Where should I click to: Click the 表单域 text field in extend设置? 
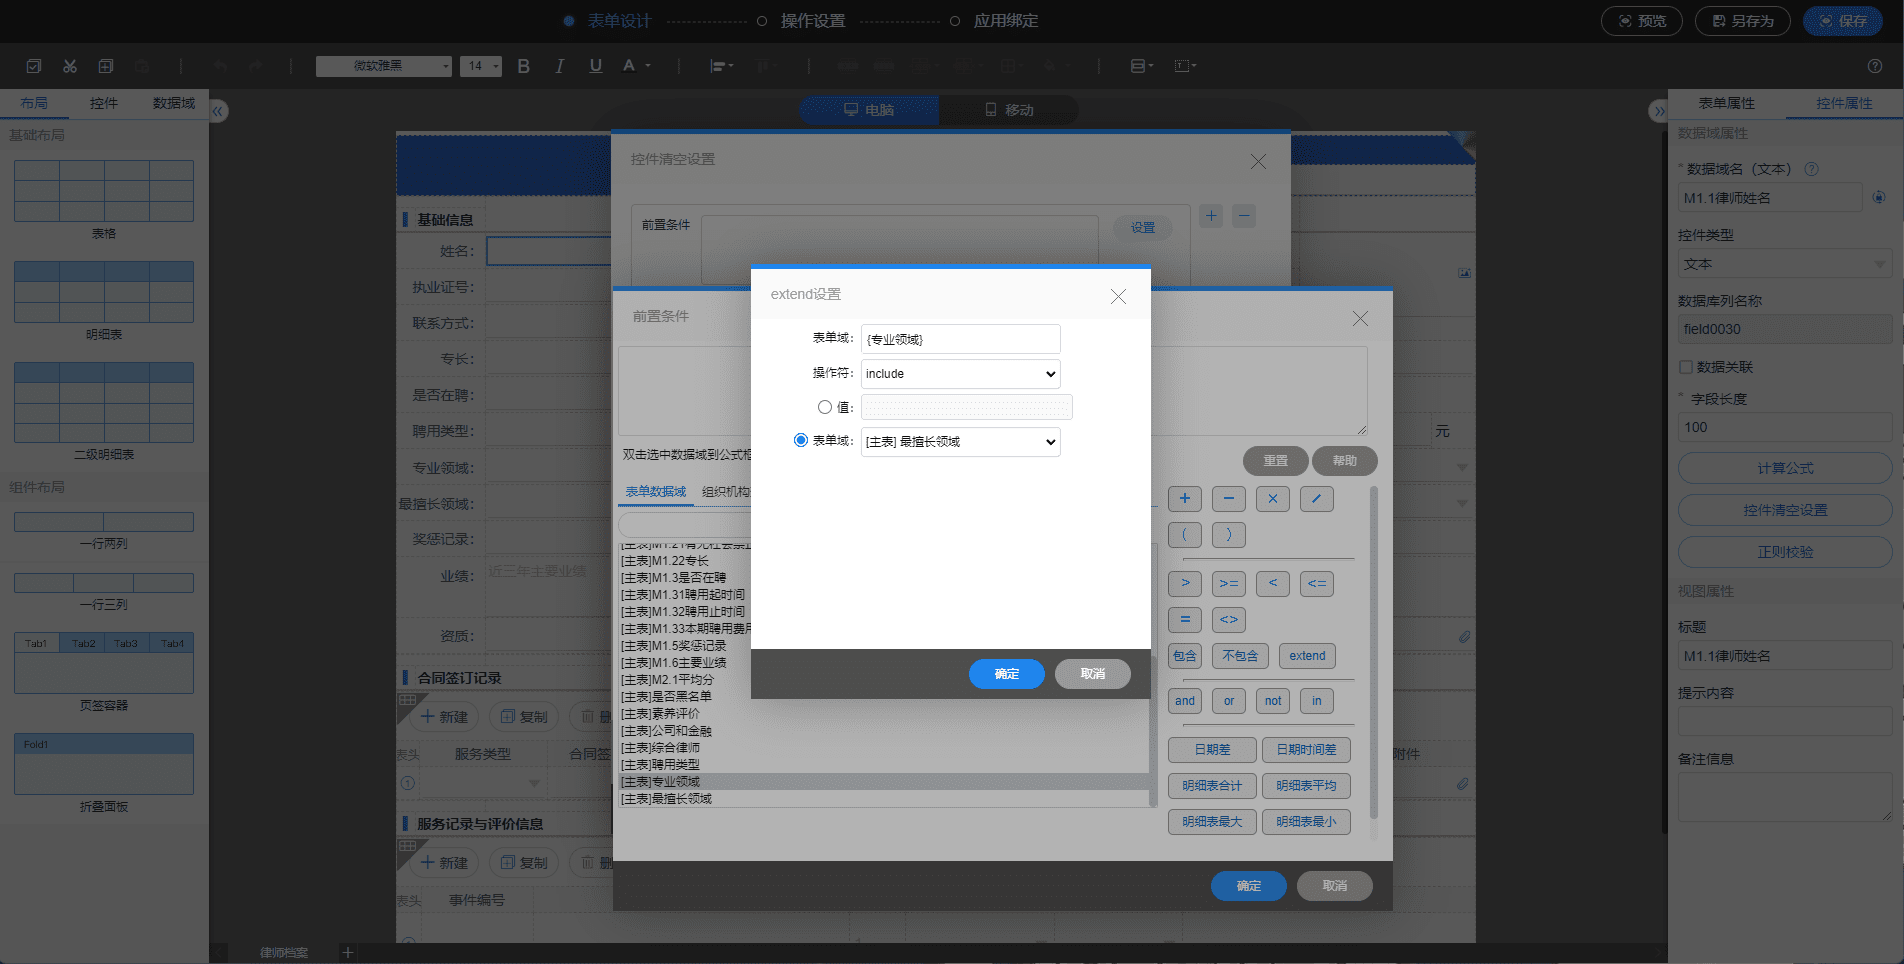[x=961, y=339]
